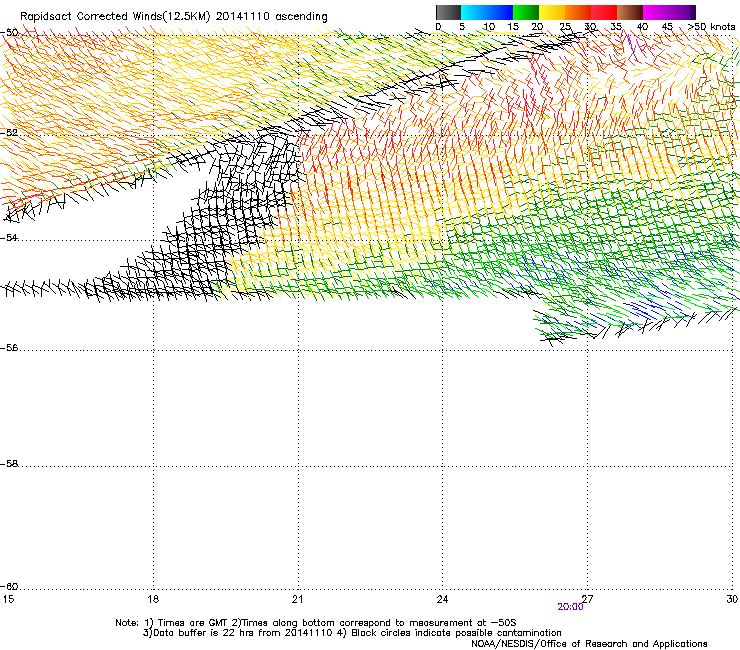The image size is (740, 650).
Task: Click the '27' longitude axis label
Action: [588, 599]
